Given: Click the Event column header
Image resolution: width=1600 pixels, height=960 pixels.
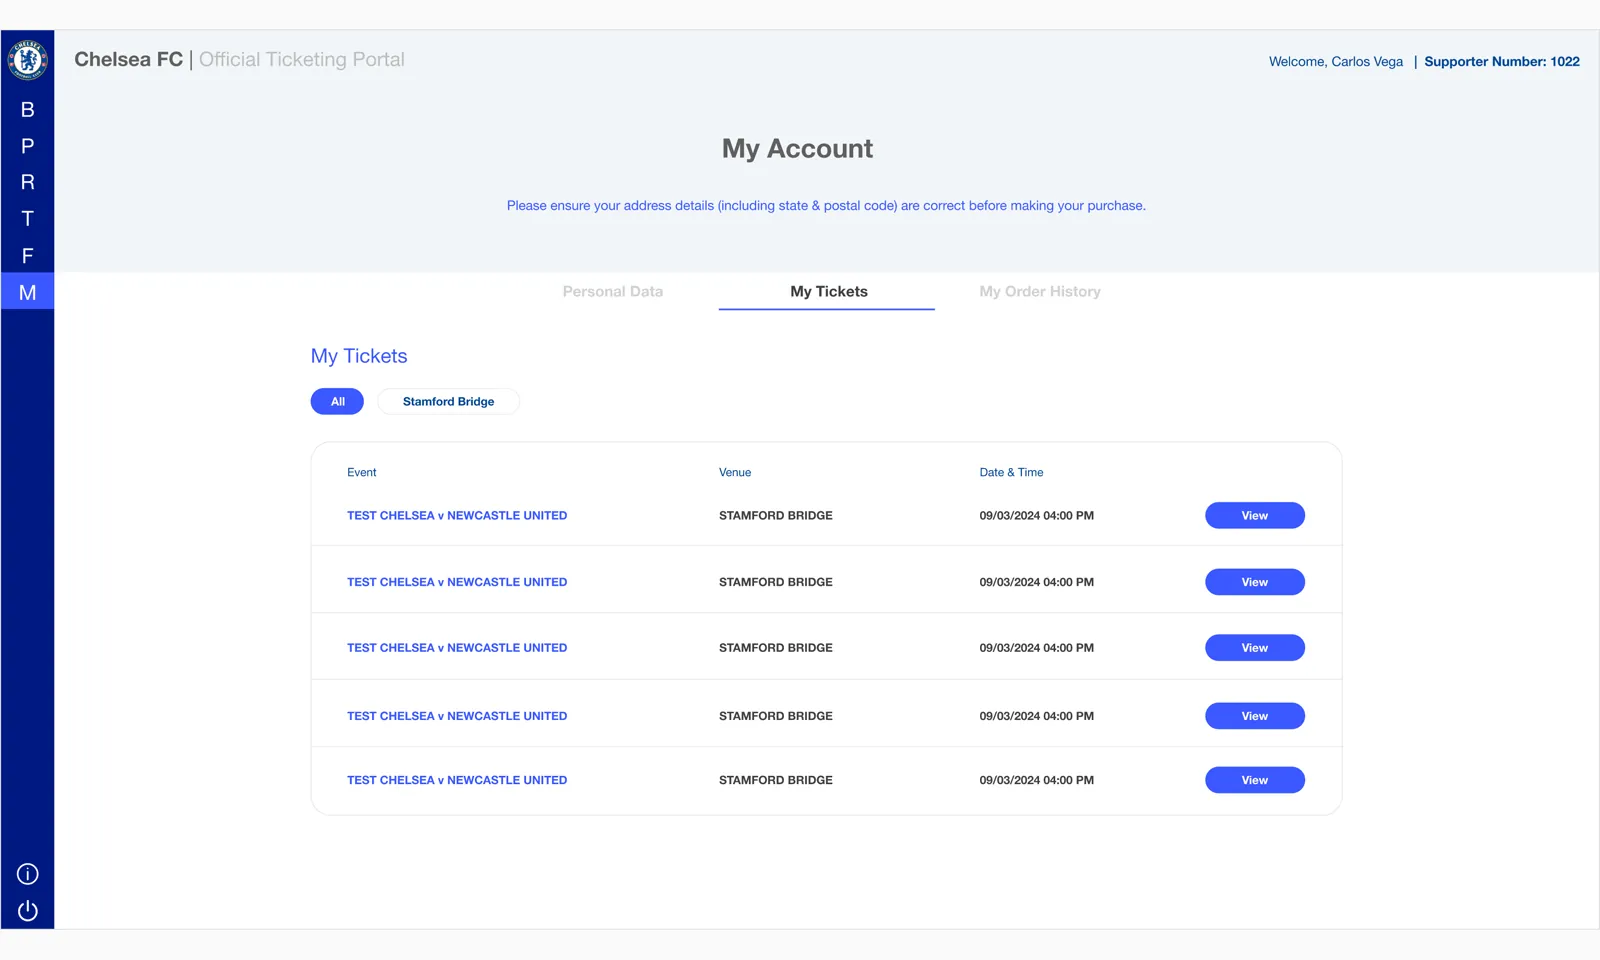Looking at the screenshot, I should tap(362, 473).
